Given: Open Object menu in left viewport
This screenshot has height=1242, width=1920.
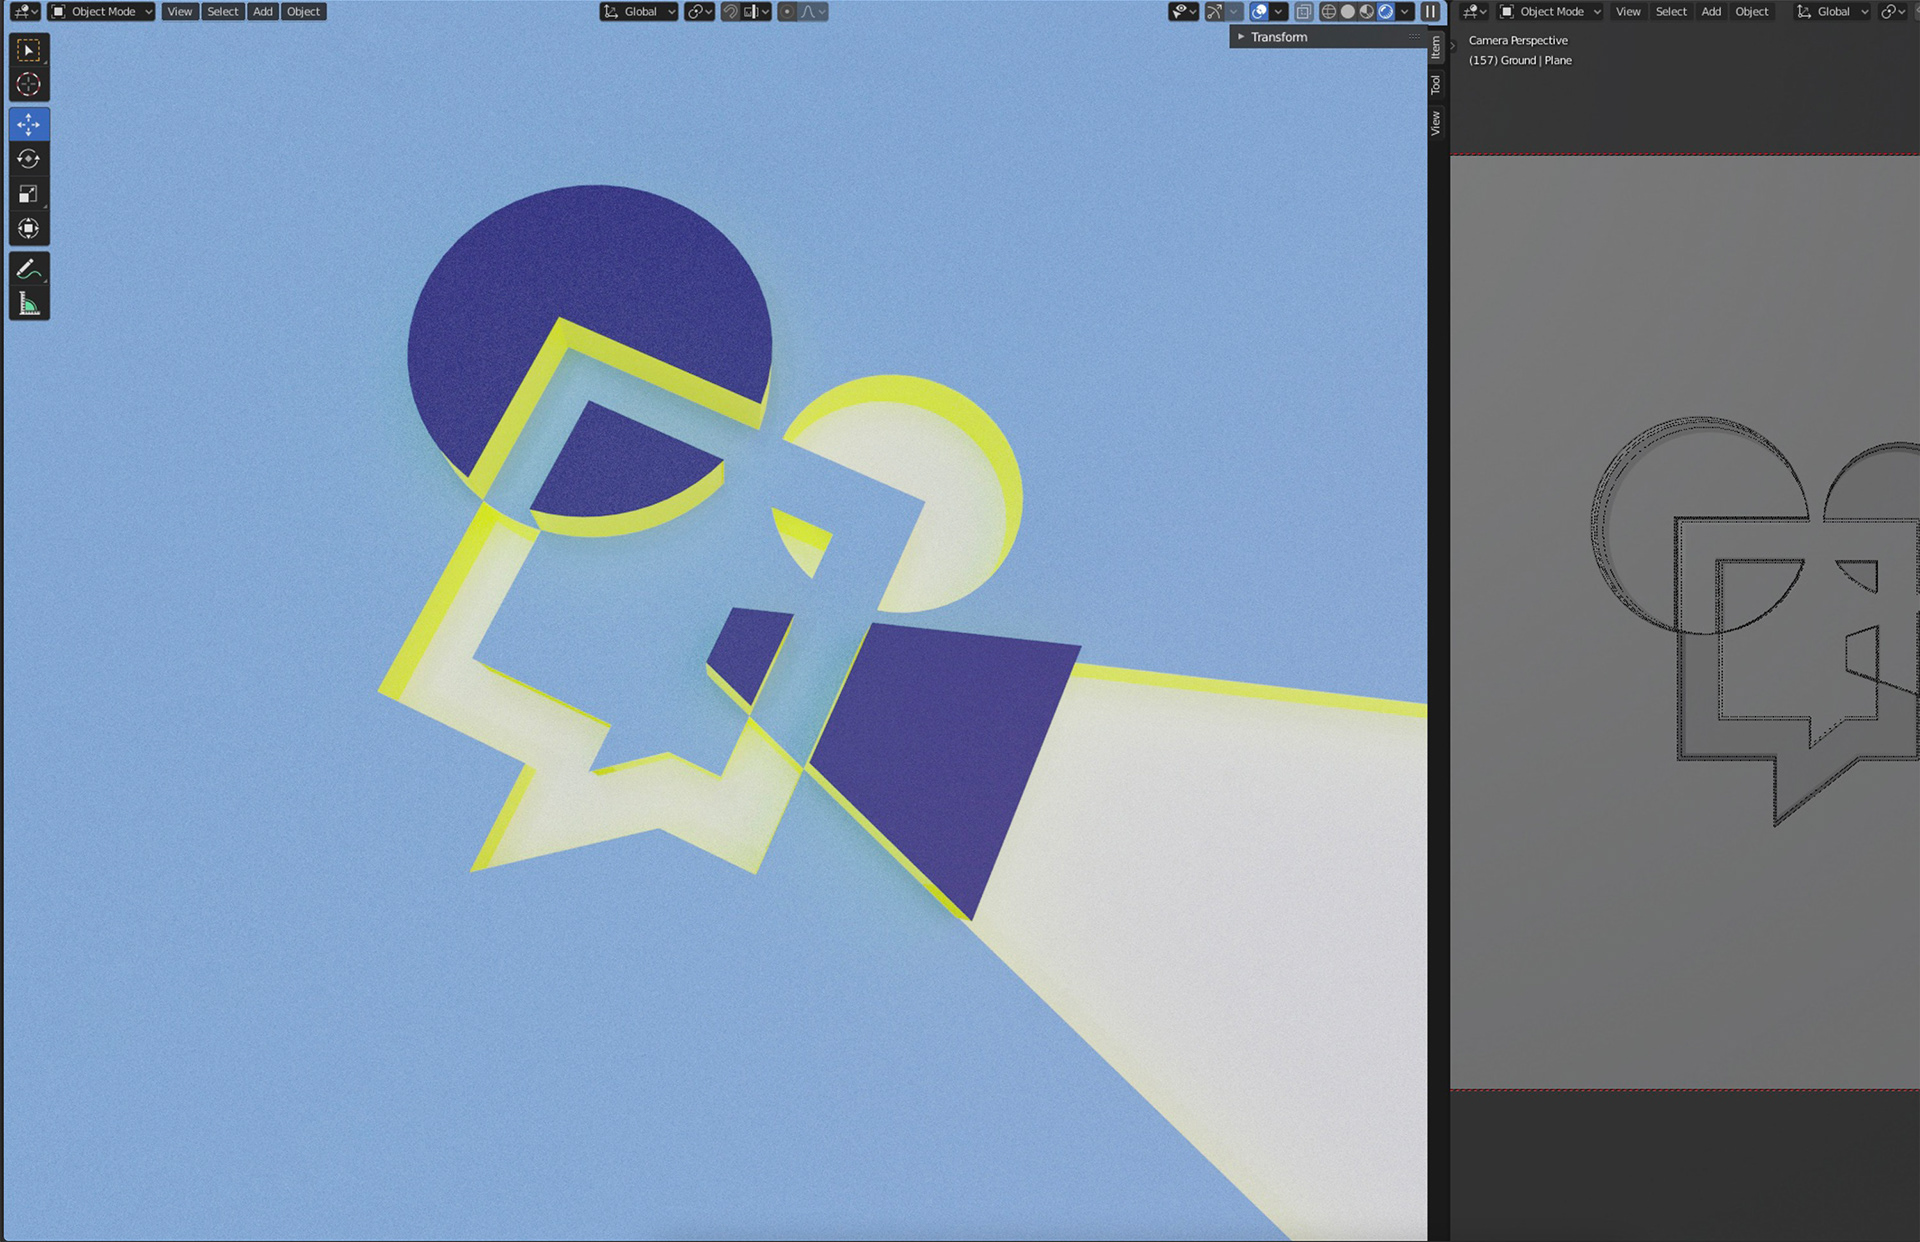Looking at the screenshot, I should pyautogui.click(x=303, y=12).
